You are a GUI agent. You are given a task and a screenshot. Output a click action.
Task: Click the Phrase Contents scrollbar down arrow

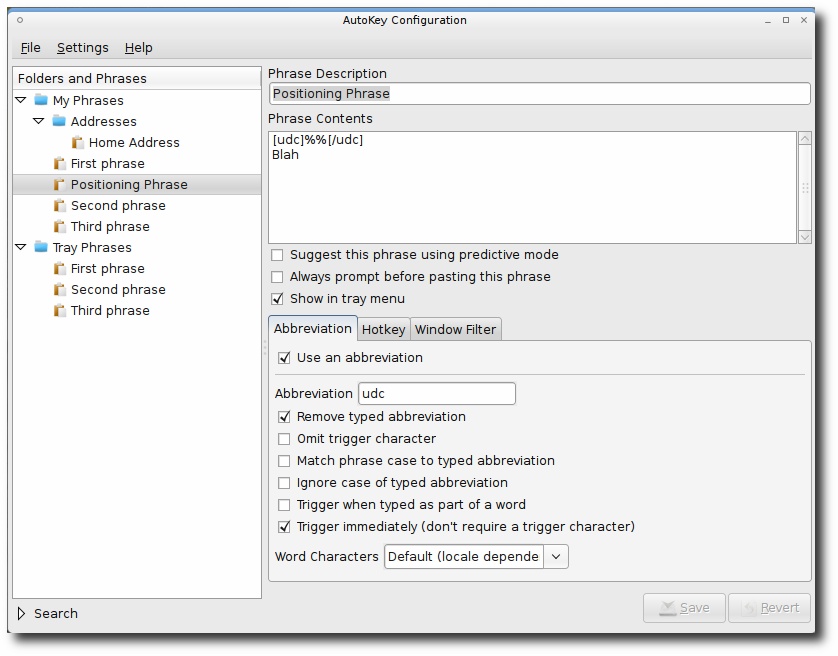click(804, 236)
